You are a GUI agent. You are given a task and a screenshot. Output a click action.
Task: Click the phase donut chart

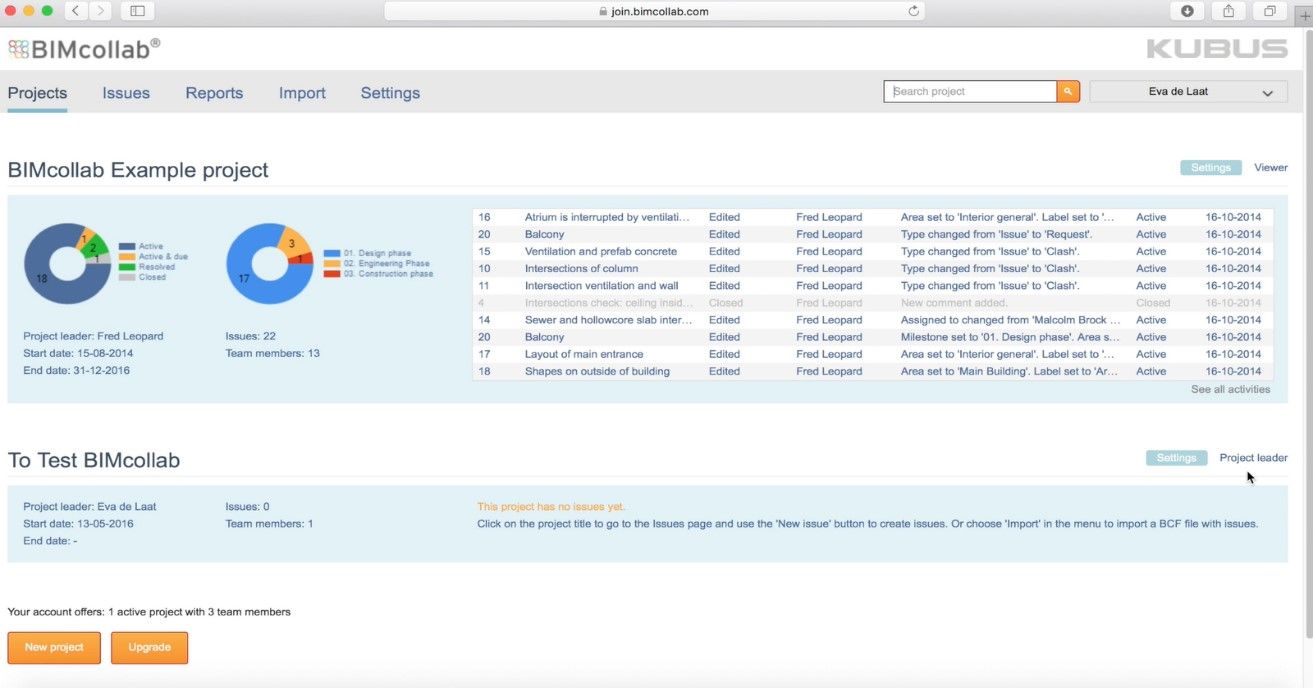270,263
